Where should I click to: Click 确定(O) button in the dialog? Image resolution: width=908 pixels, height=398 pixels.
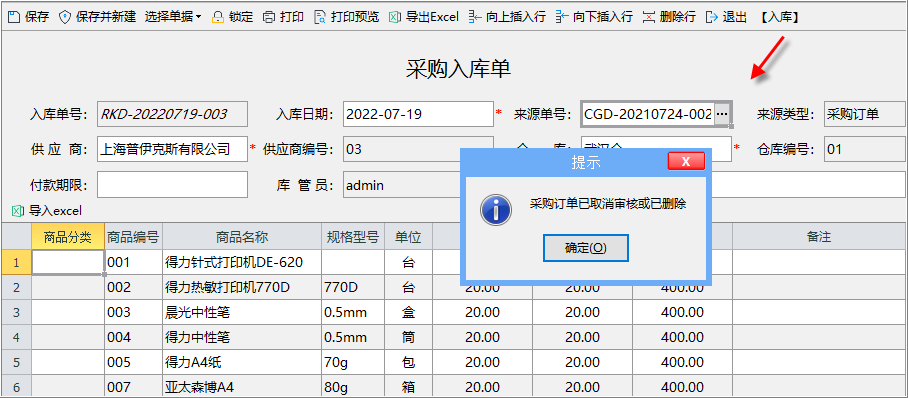point(585,248)
